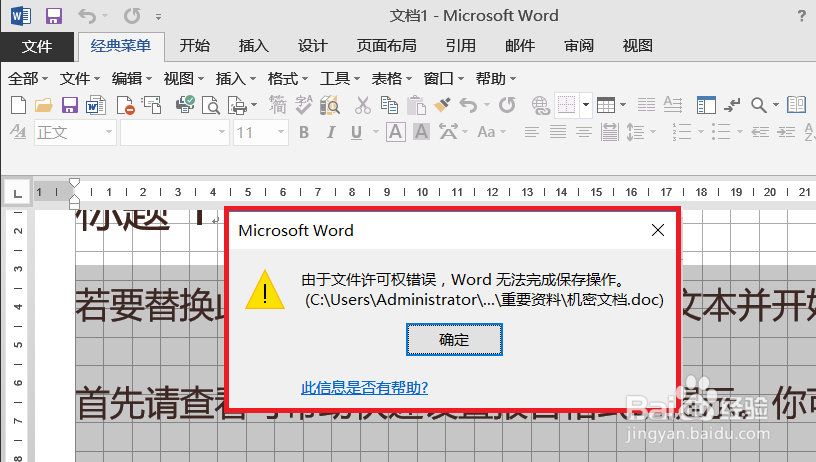816x462 pixels.
Task: Toggle Bold formatting button
Action: coord(304,133)
